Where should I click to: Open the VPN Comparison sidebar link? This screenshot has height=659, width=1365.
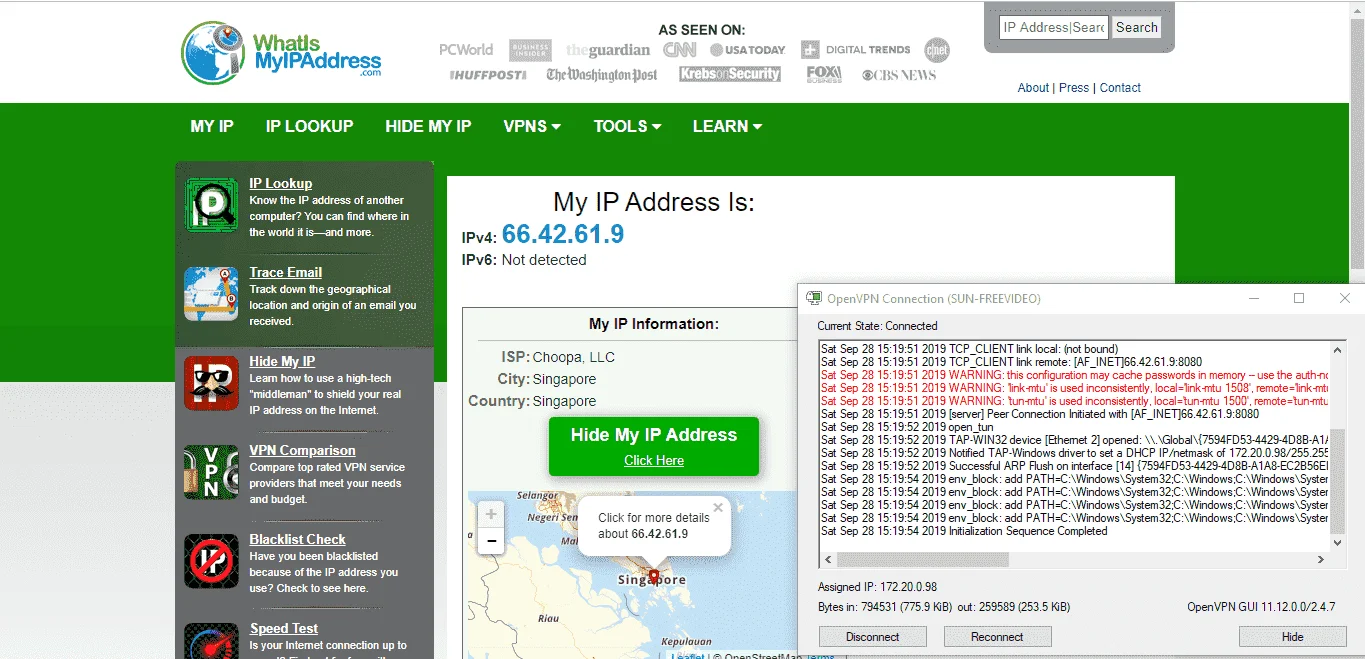302,450
